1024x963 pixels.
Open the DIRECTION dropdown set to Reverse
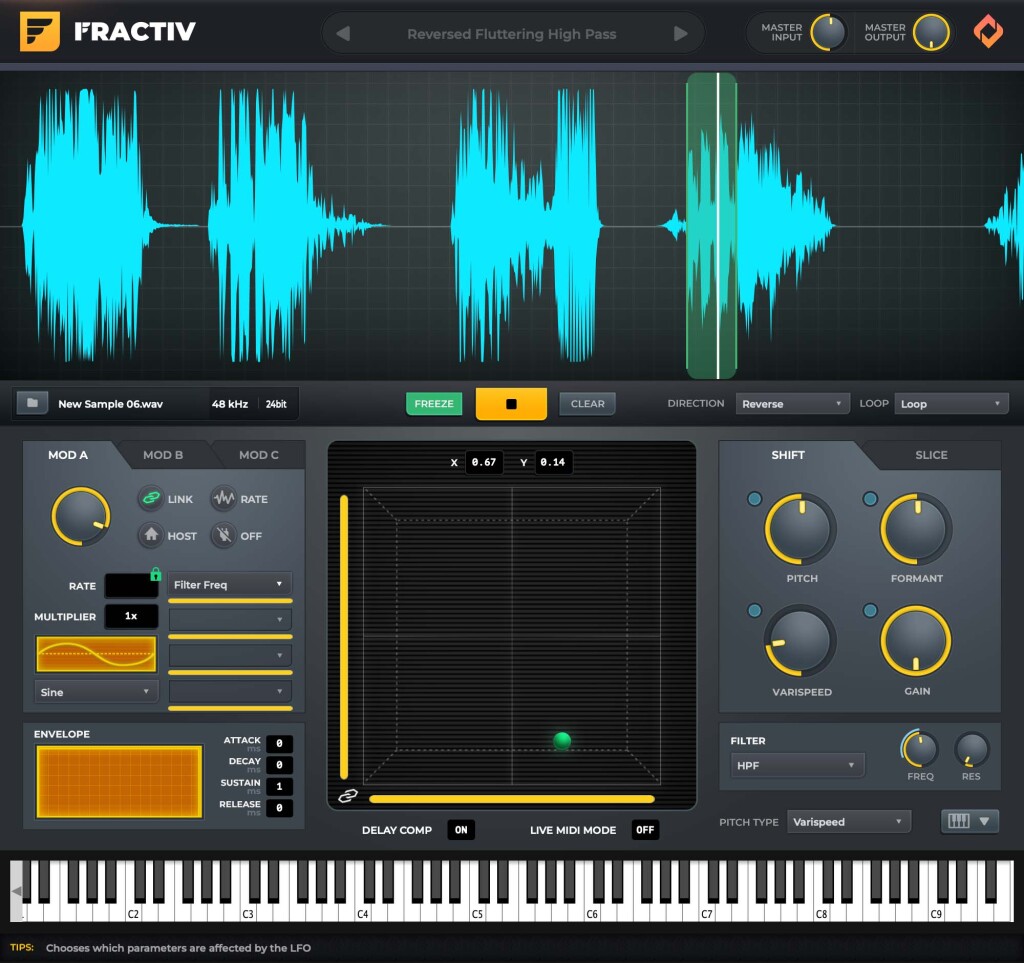pos(793,404)
